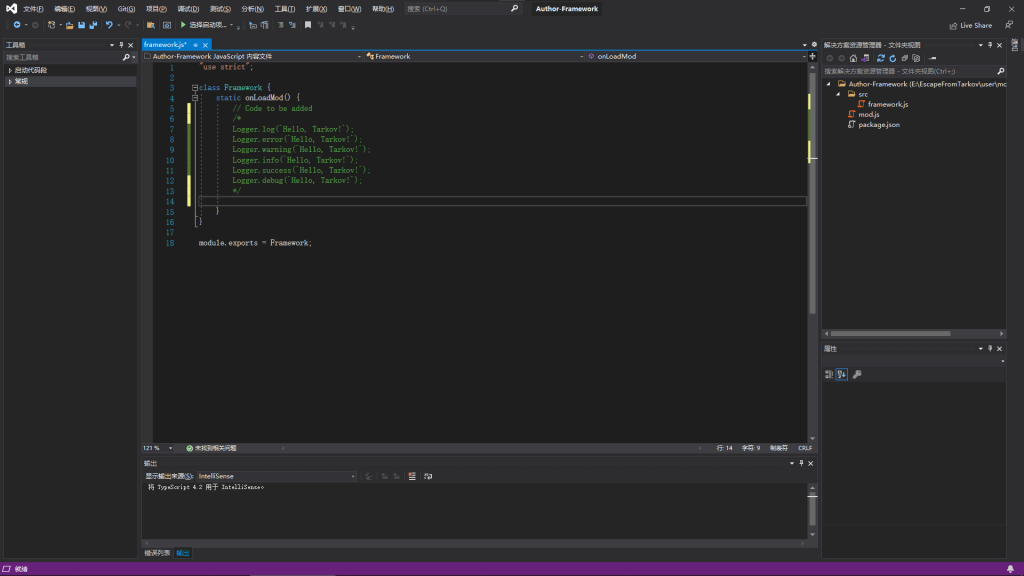
Task: Click the sync with active document icon
Action: (x=880, y=58)
